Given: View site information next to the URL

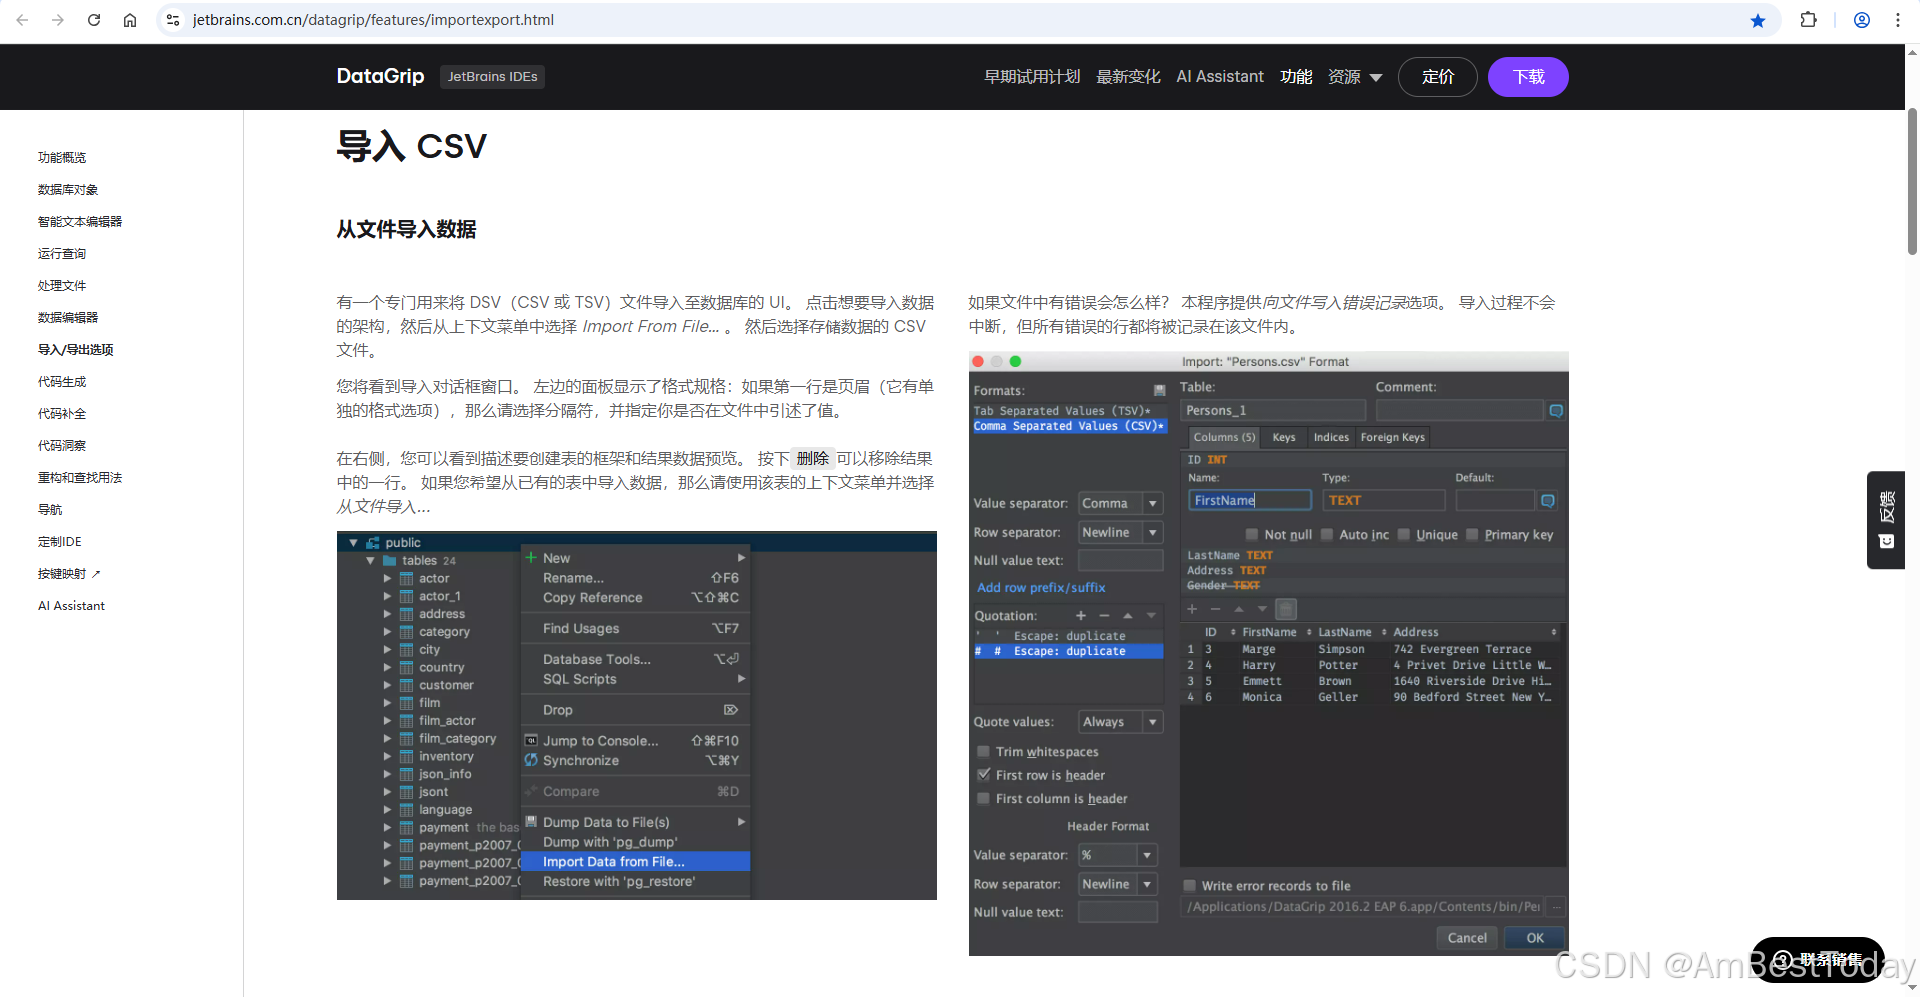Looking at the screenshot, I should (173, 20).
